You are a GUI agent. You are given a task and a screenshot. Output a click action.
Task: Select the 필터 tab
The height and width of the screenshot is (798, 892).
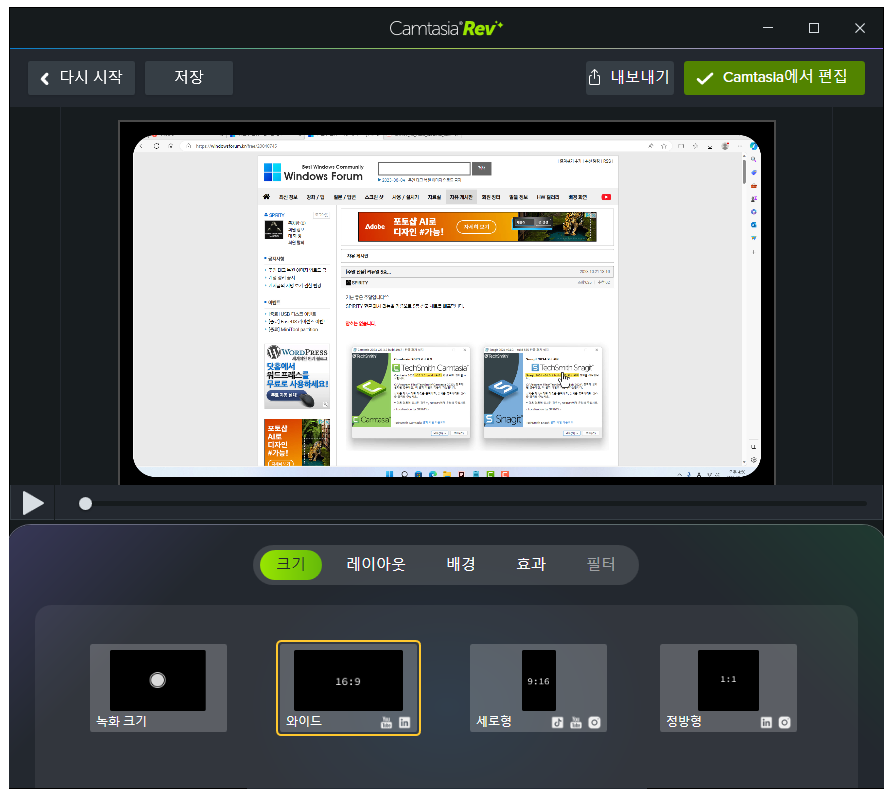[x=601, y=564]
